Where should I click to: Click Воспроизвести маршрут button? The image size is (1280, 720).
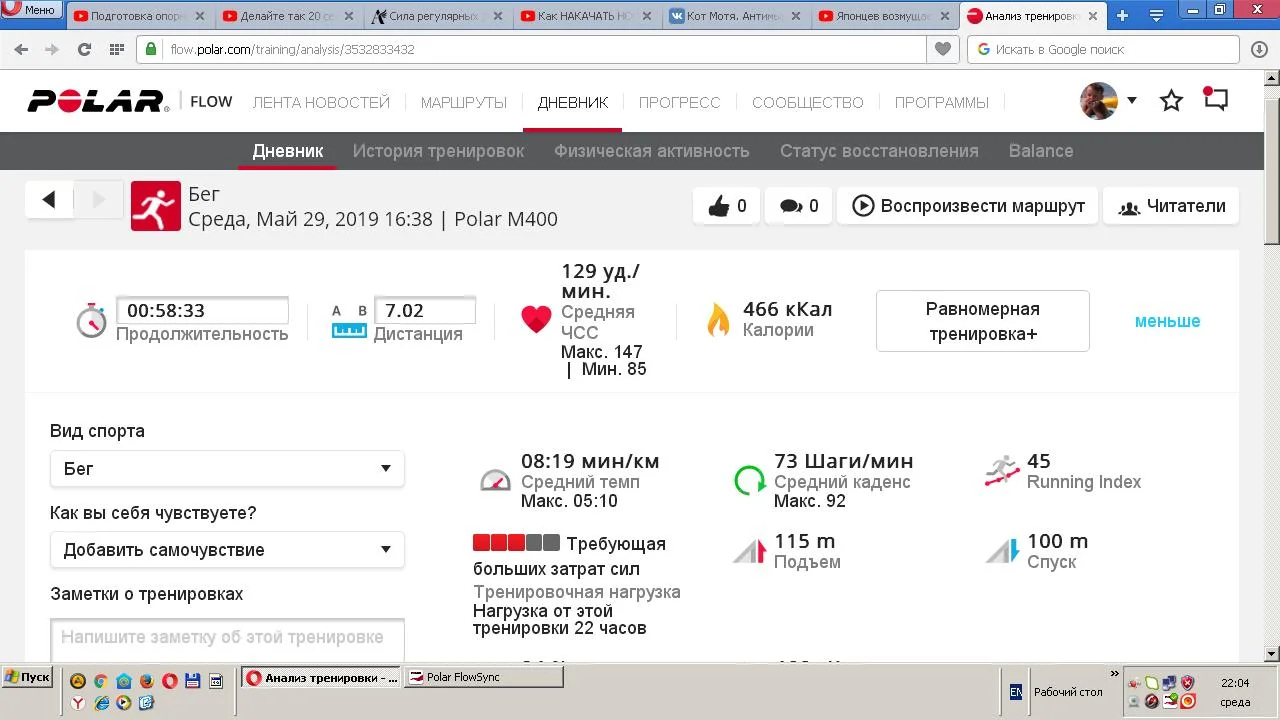point(967,206)
